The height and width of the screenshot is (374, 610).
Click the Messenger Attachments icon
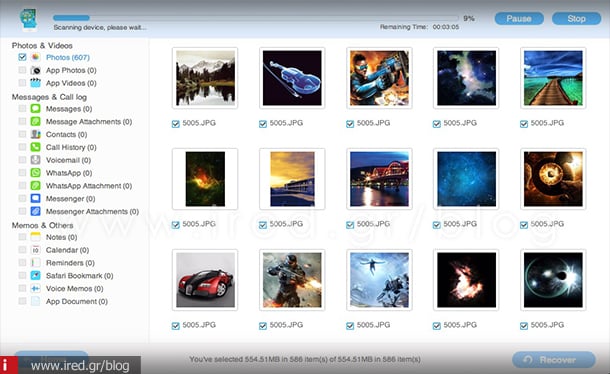tap(35, 211)
